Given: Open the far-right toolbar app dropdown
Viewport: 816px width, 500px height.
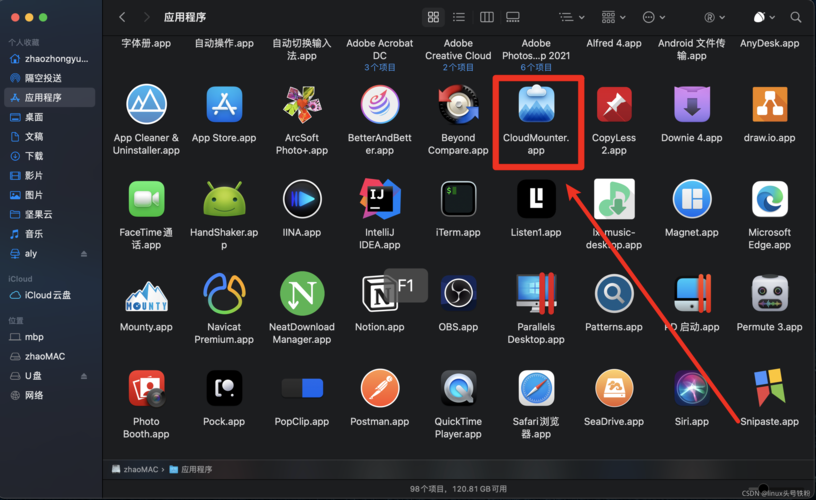Looking at the screenshot, I should coord(764,17).
